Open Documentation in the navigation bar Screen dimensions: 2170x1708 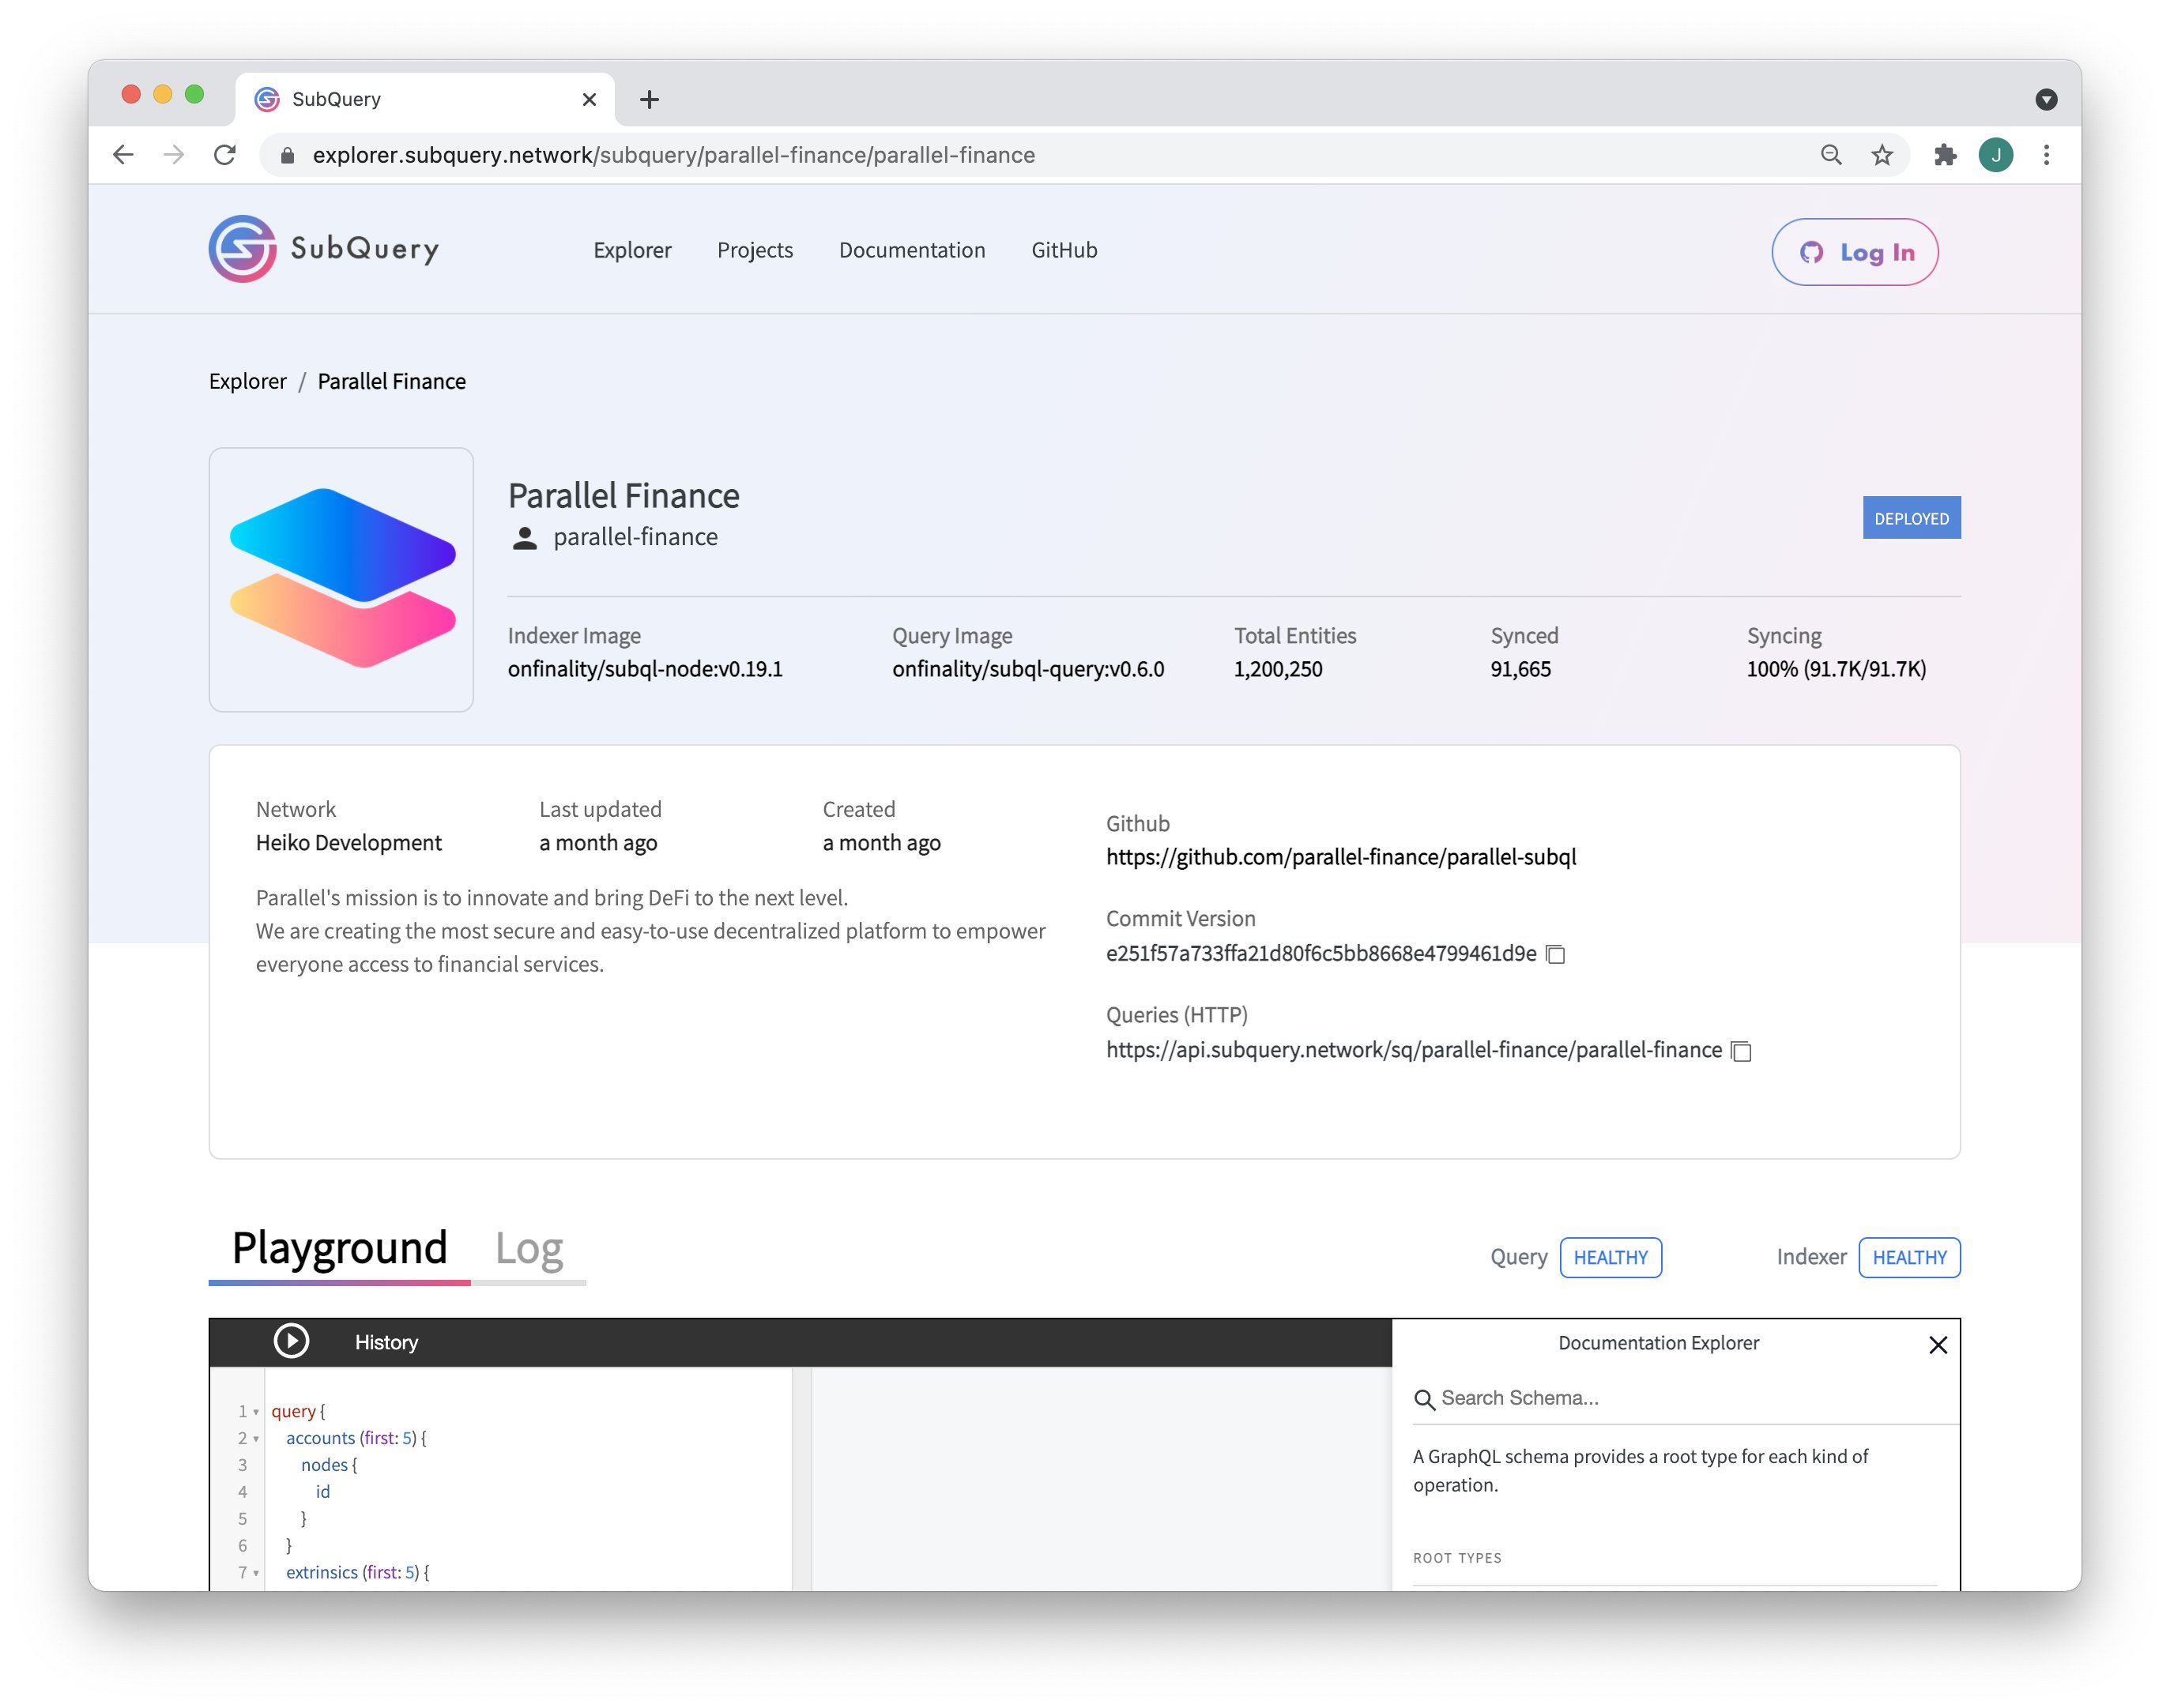pos(912,250)
